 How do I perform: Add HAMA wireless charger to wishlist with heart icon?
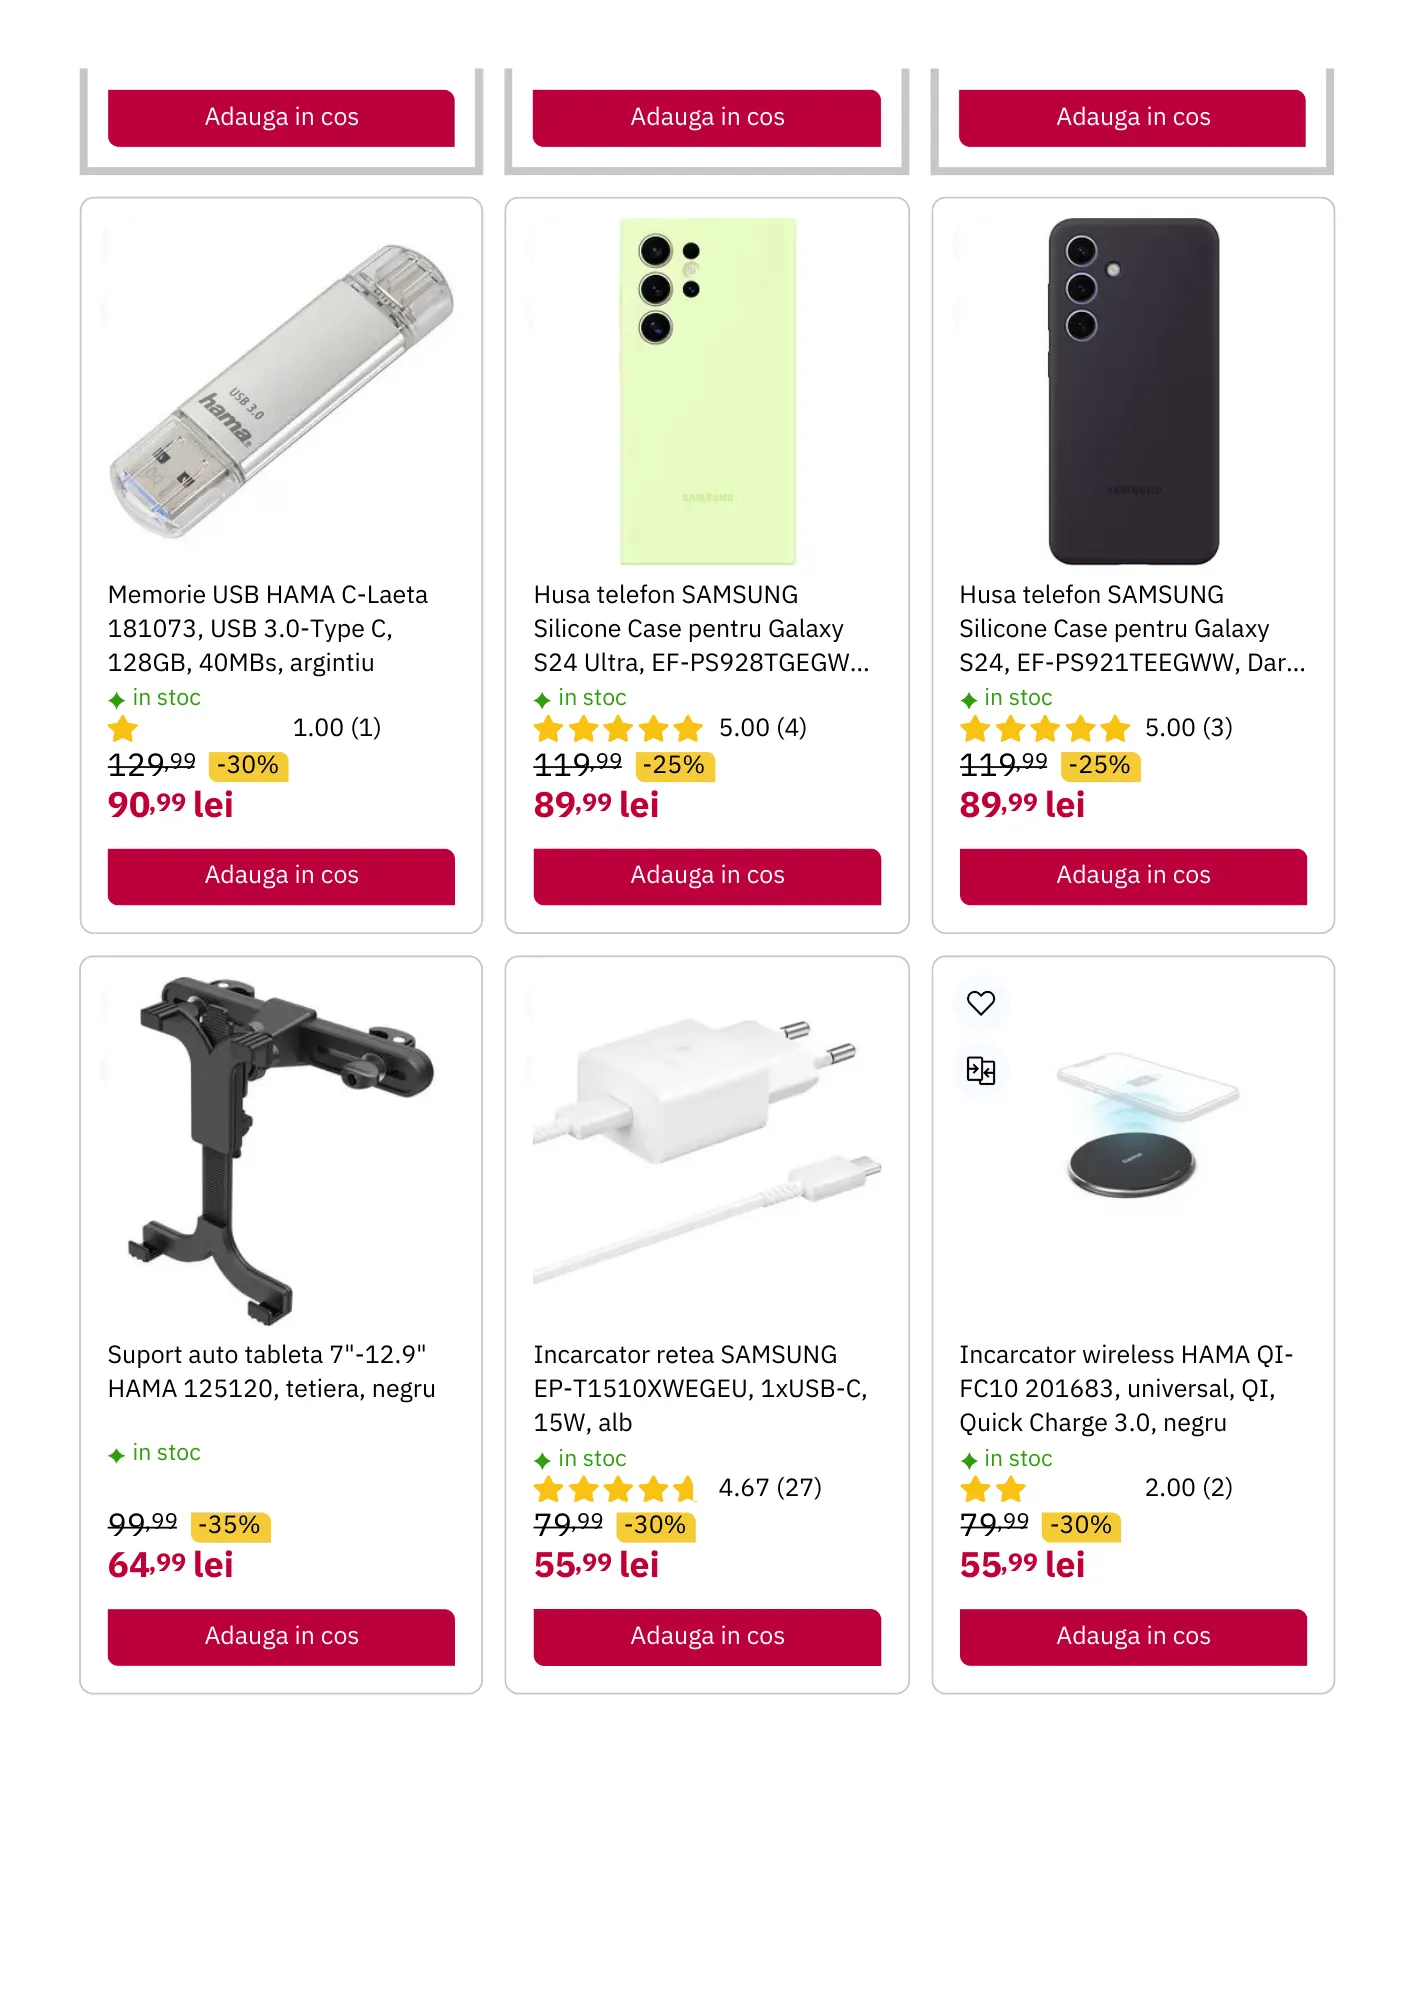(980, 1003)
